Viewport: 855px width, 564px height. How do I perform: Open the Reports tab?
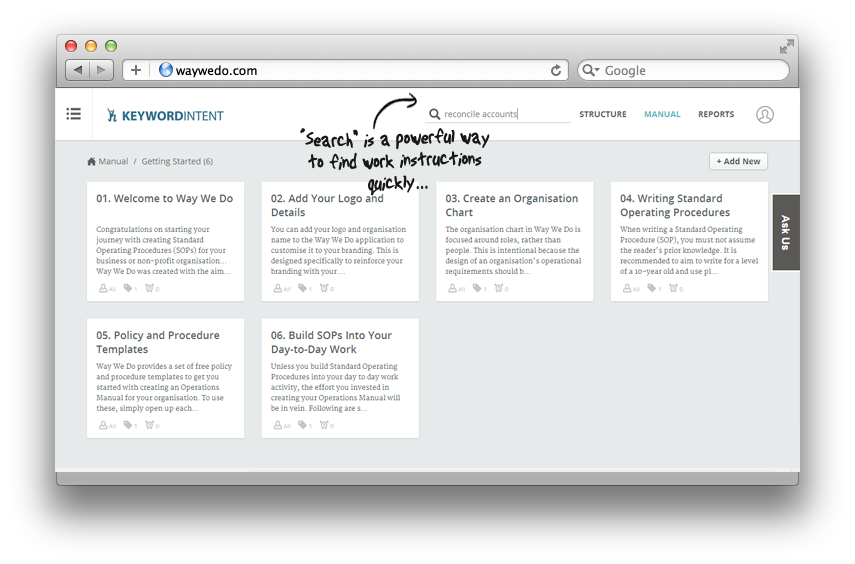tap(716, 114)
